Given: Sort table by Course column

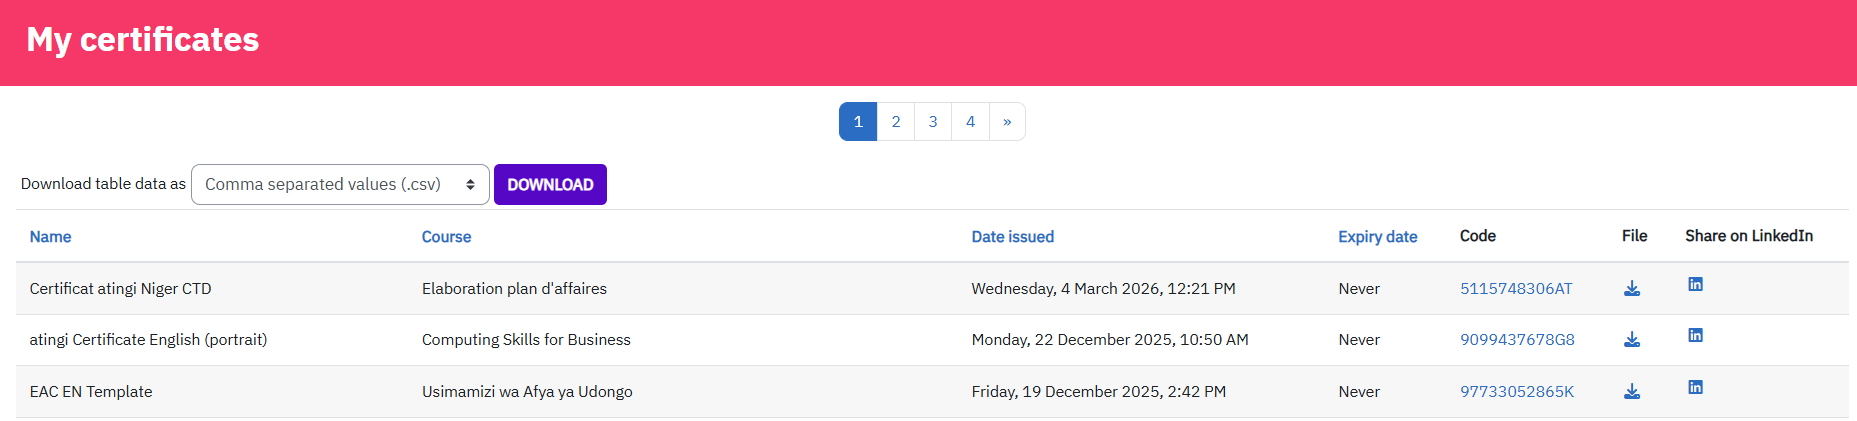Looking at the screenshot, I should click(446, 237).
